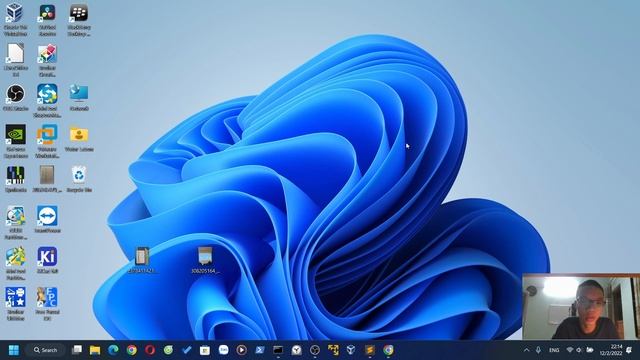This screenshot has height=360, width=640.
Task: Open the VirtualBox desktop shortcut
Action: (x=16, y=19)
